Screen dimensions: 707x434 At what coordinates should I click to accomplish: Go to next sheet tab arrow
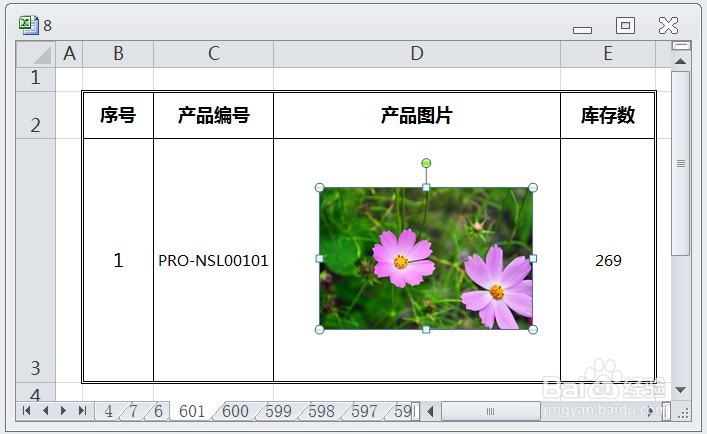point(64,411)
